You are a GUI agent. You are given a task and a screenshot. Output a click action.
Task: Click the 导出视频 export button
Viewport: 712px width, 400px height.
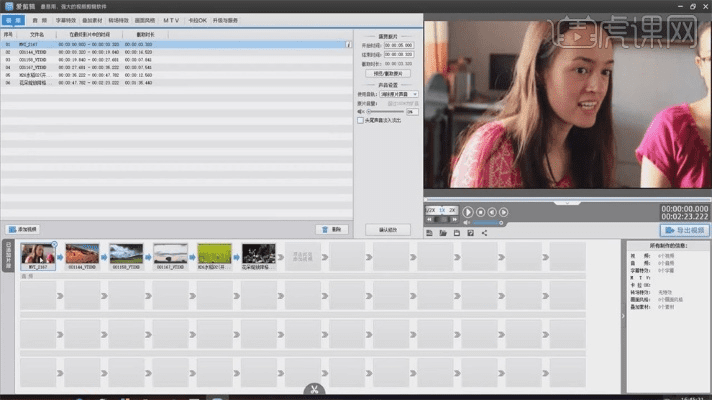685,231
